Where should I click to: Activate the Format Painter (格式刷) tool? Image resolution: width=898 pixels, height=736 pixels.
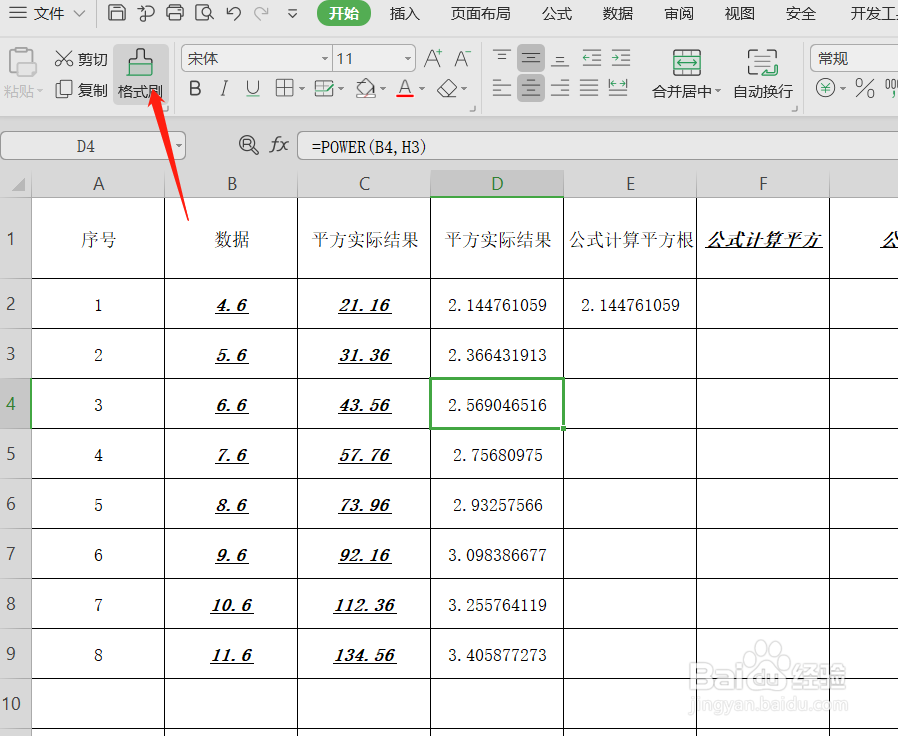point(140,74)
